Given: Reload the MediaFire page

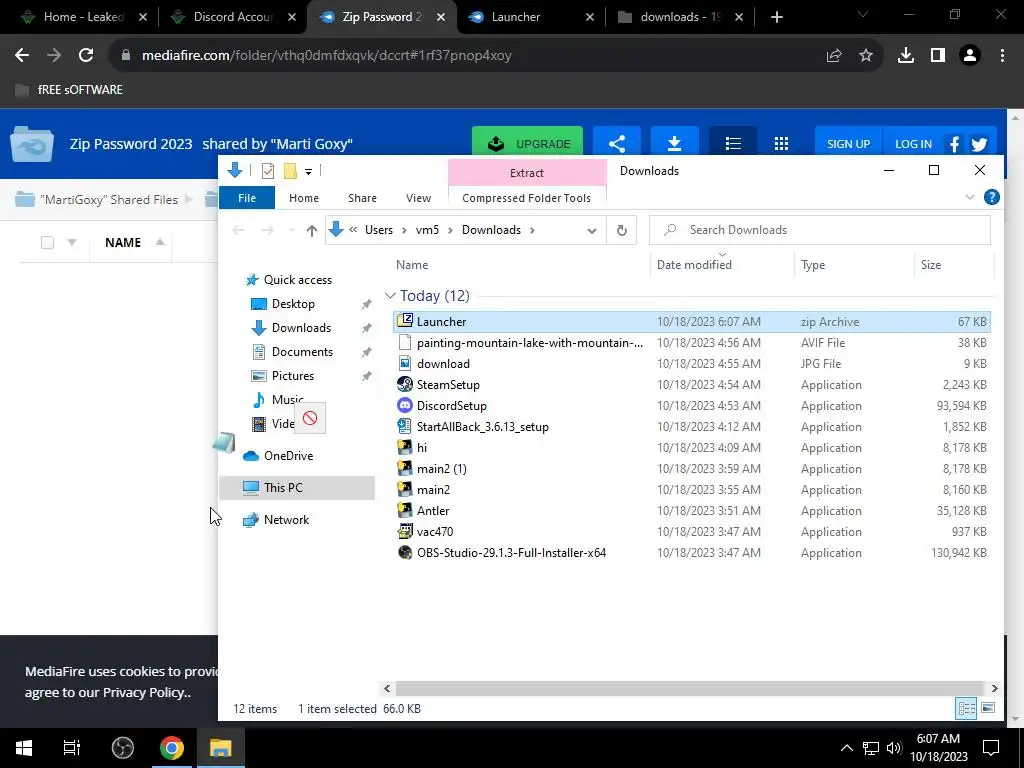Looking at the screenshot, I should (x=86, y=56).
